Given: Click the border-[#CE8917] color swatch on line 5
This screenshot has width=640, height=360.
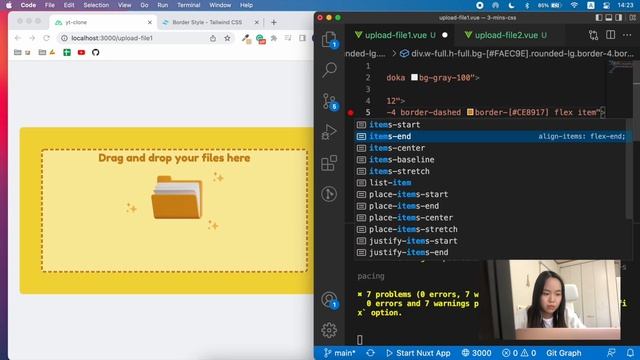Looking at the screenshot, I should click(x=470, y=112).
